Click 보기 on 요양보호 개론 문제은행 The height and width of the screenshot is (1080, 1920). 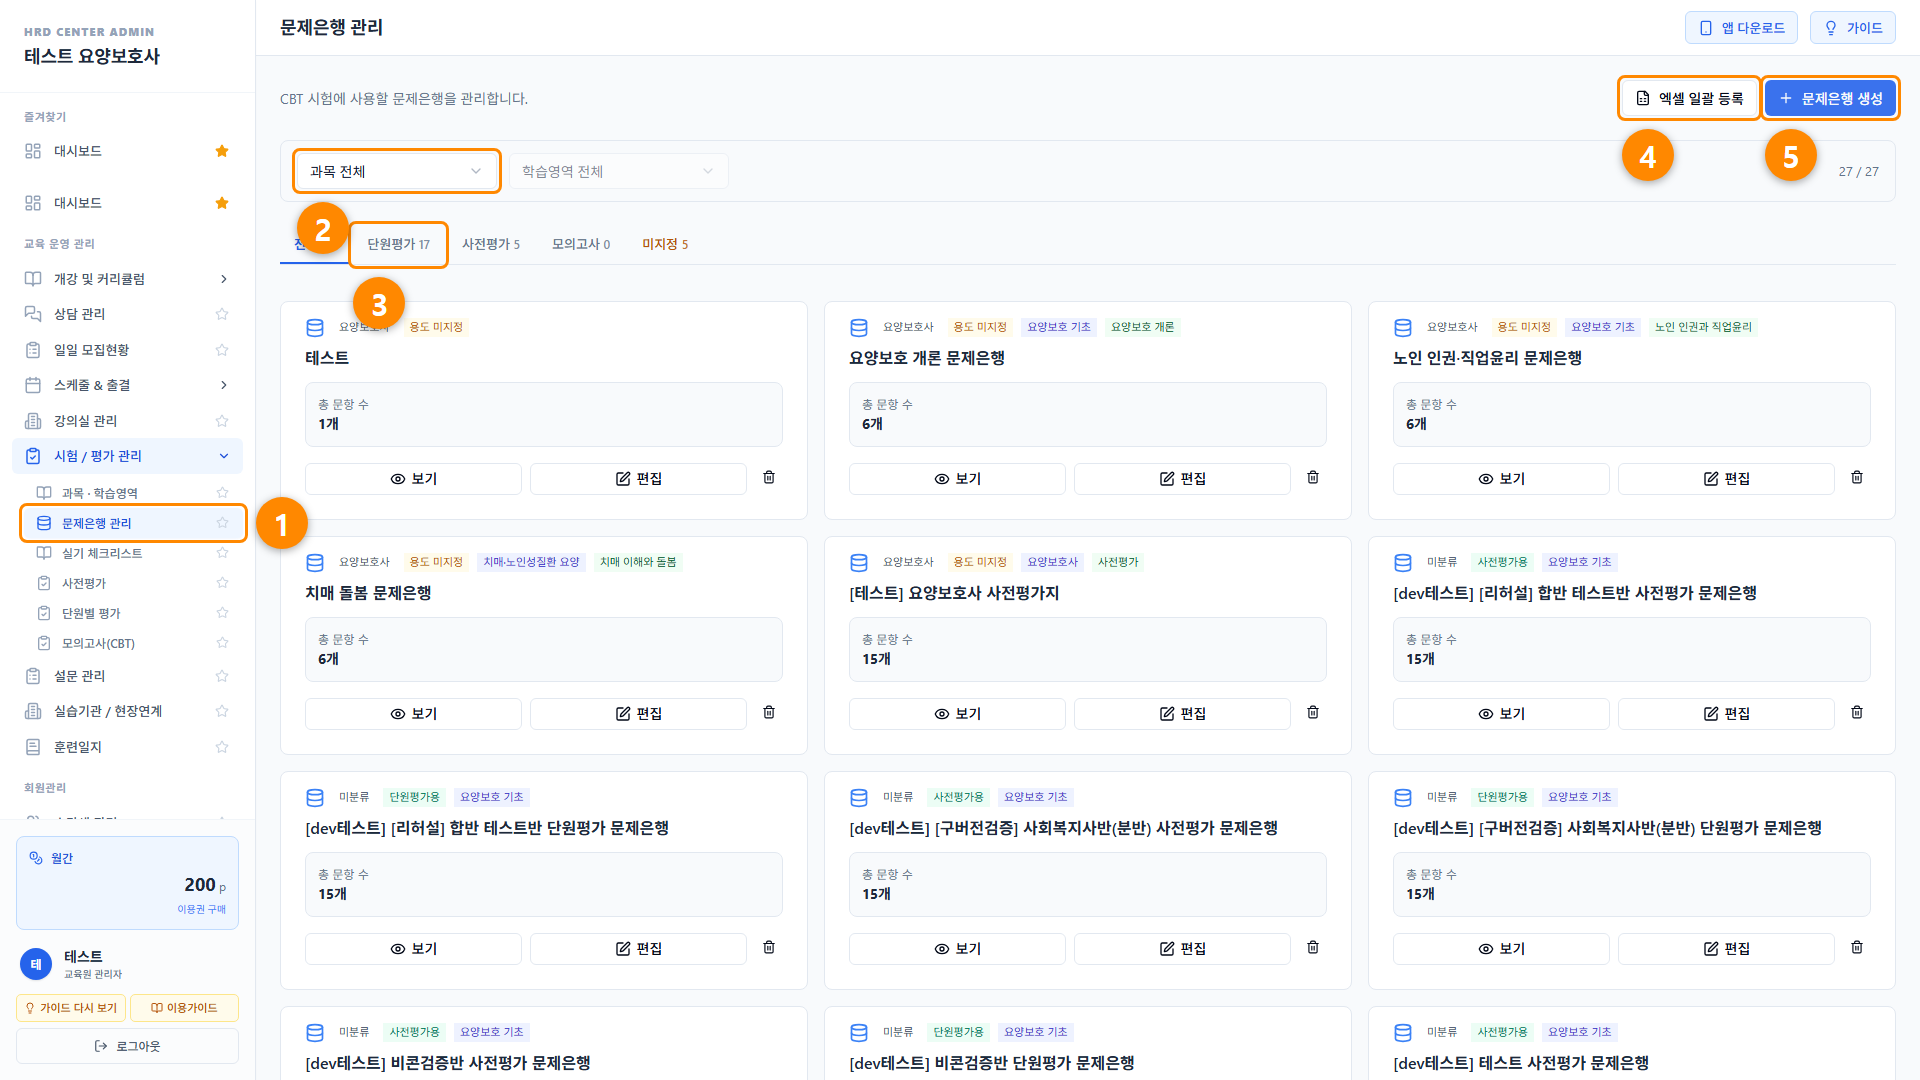click(957, 479)
